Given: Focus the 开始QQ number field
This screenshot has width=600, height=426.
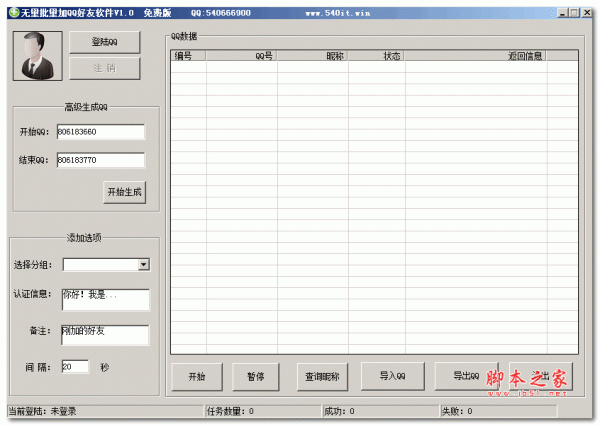Looking at the screenshot, I should click(100, 132).
